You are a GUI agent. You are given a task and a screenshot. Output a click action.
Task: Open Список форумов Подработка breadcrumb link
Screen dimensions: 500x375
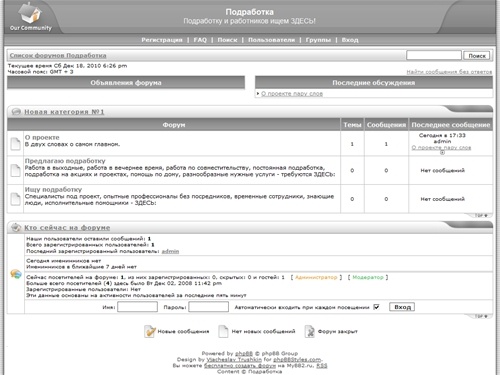point(58,55)
